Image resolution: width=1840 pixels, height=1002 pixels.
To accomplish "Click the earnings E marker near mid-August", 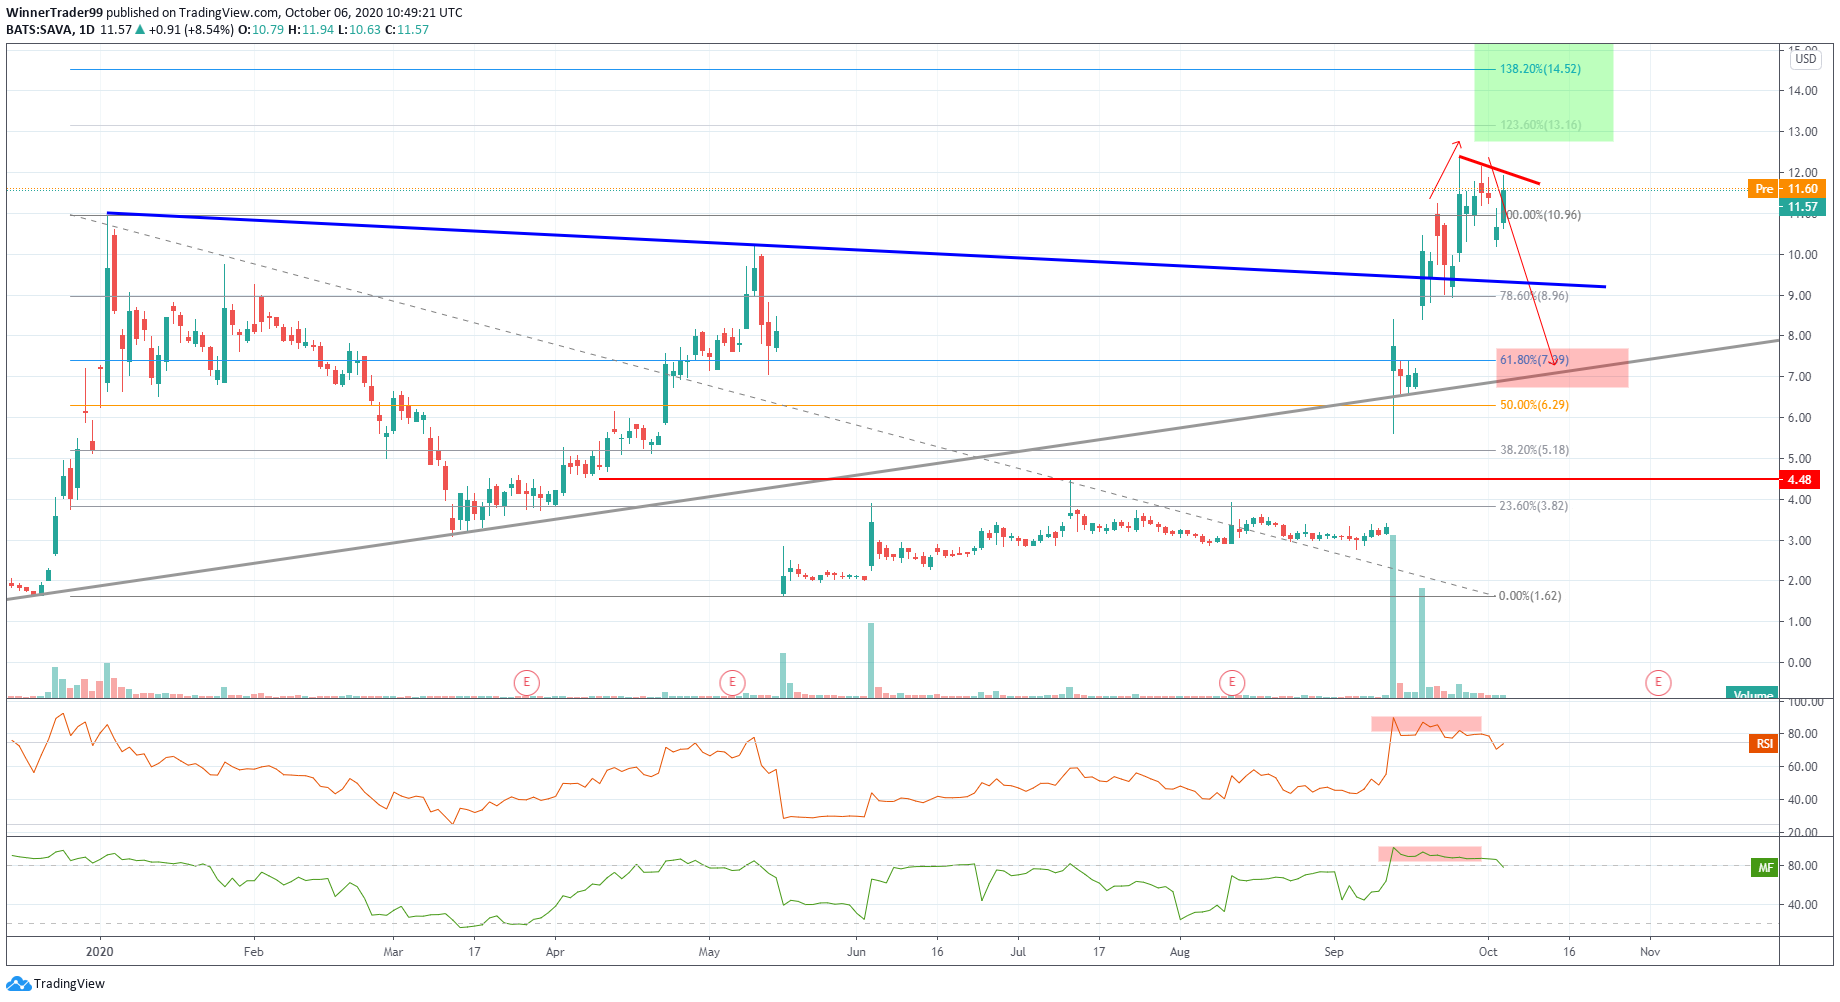I will [1232, 683].
